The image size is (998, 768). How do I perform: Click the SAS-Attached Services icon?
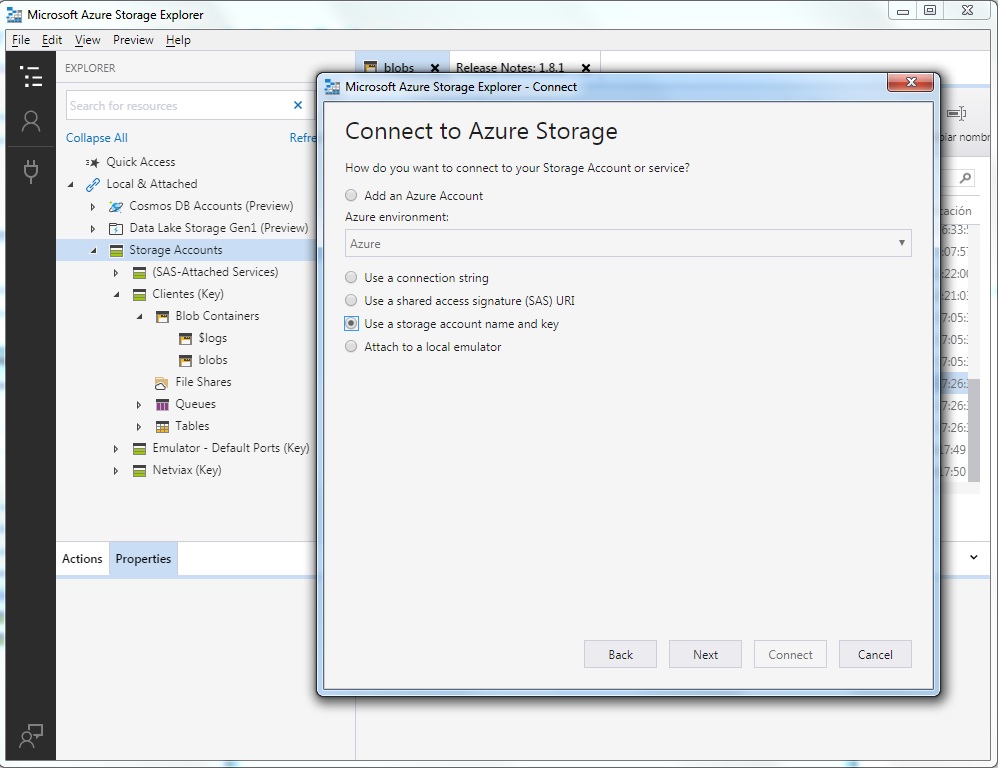[139, 272]
